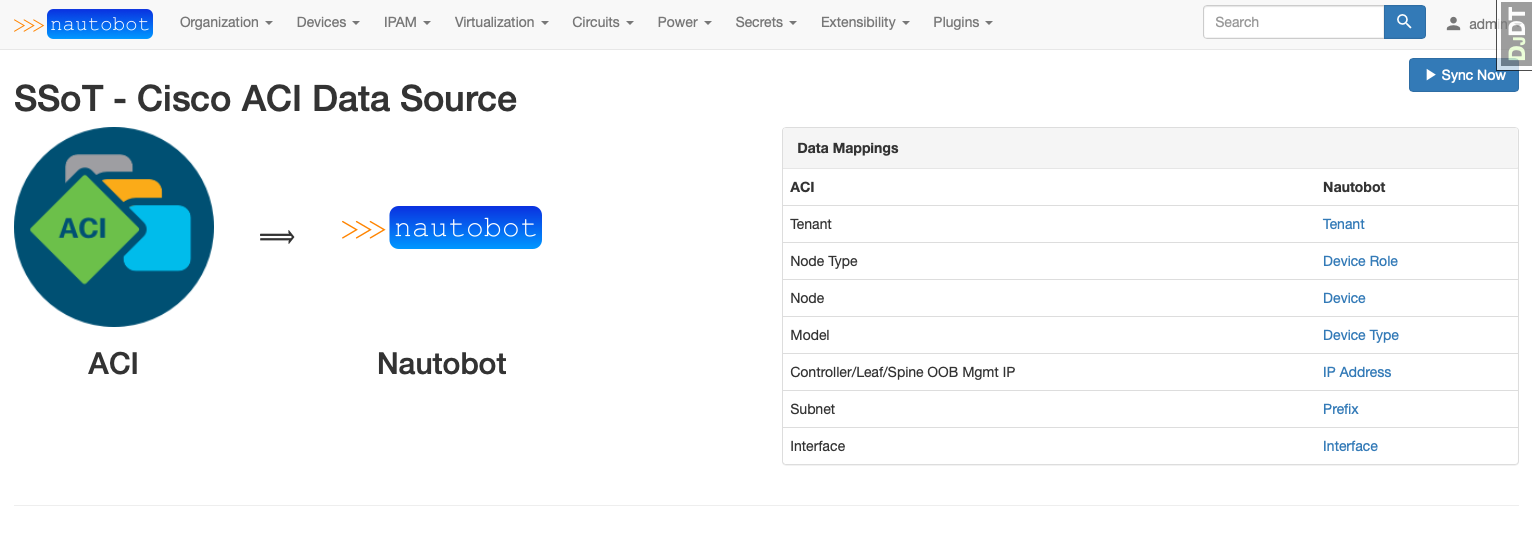Open the Circuits menu

pyautogui.click(x=603, y=22)
